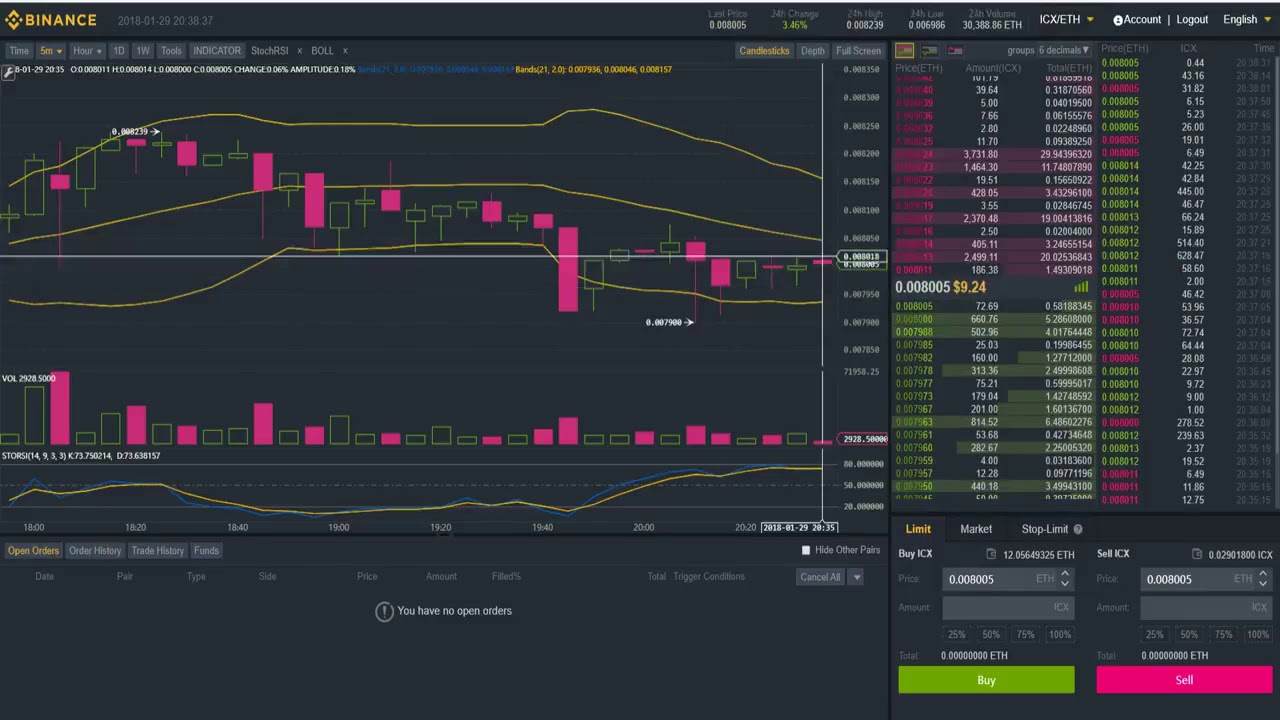1280x720 pixels.
Task: Remove the StochRSI indicator with its X
Action: click(x=298, y=51)
